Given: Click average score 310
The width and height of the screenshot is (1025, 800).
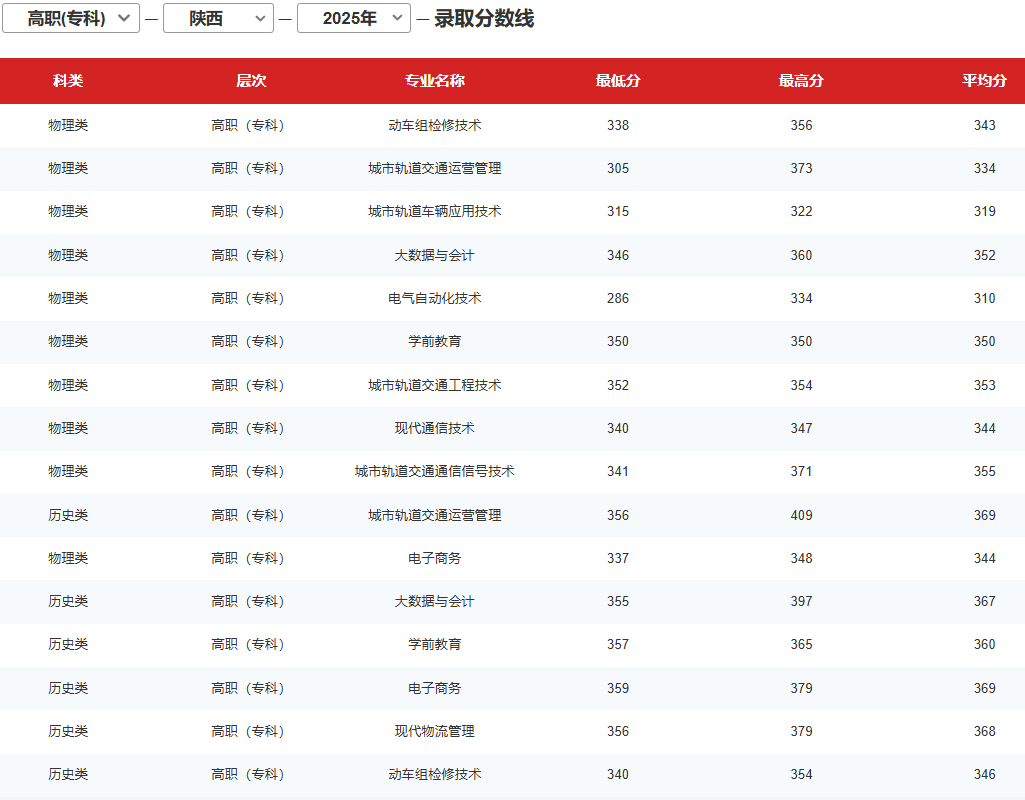Looking at the screenshot, I should (984, 299).
